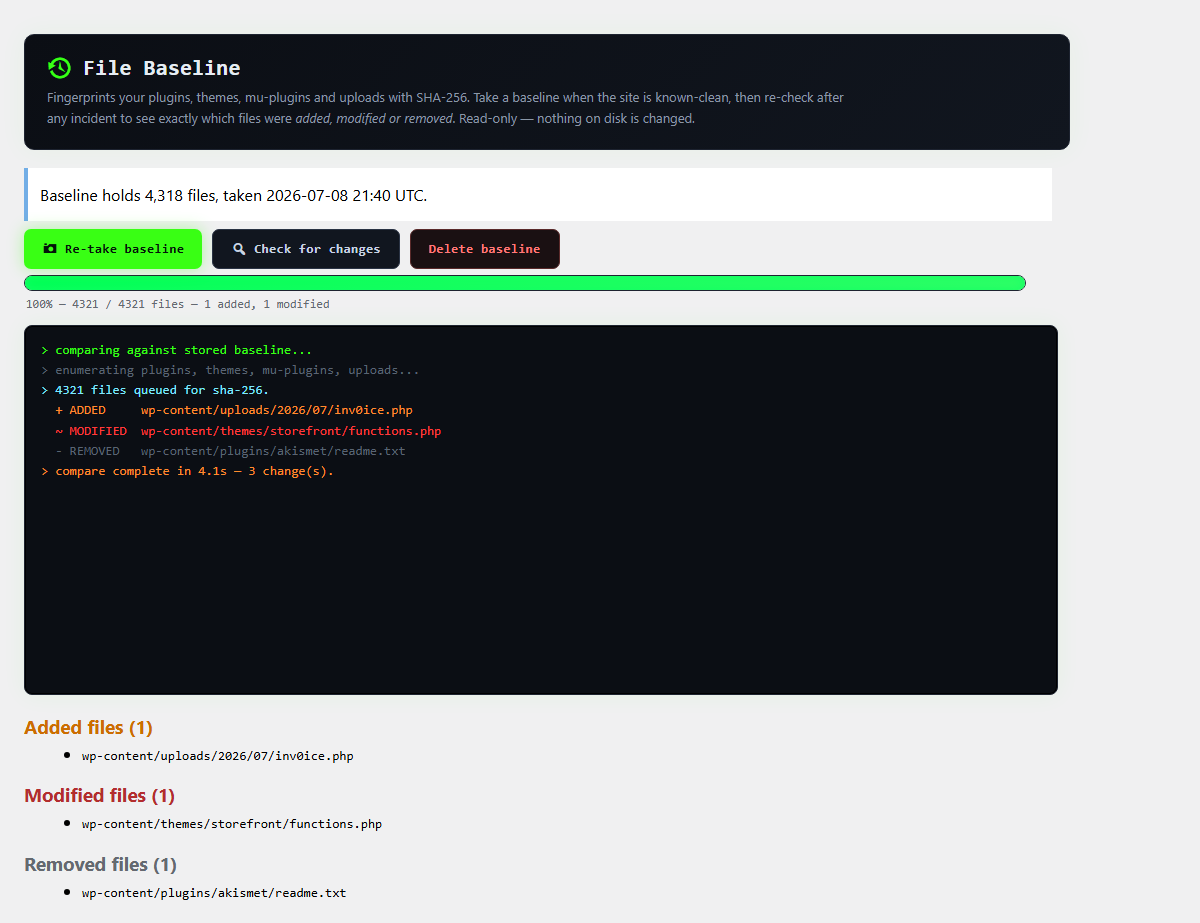Image resolution: width=1200 pixels, height=923 pixels.
Task: Click the progress status text '100% — 4321 / 4321 files'
Action: (177, 304)
